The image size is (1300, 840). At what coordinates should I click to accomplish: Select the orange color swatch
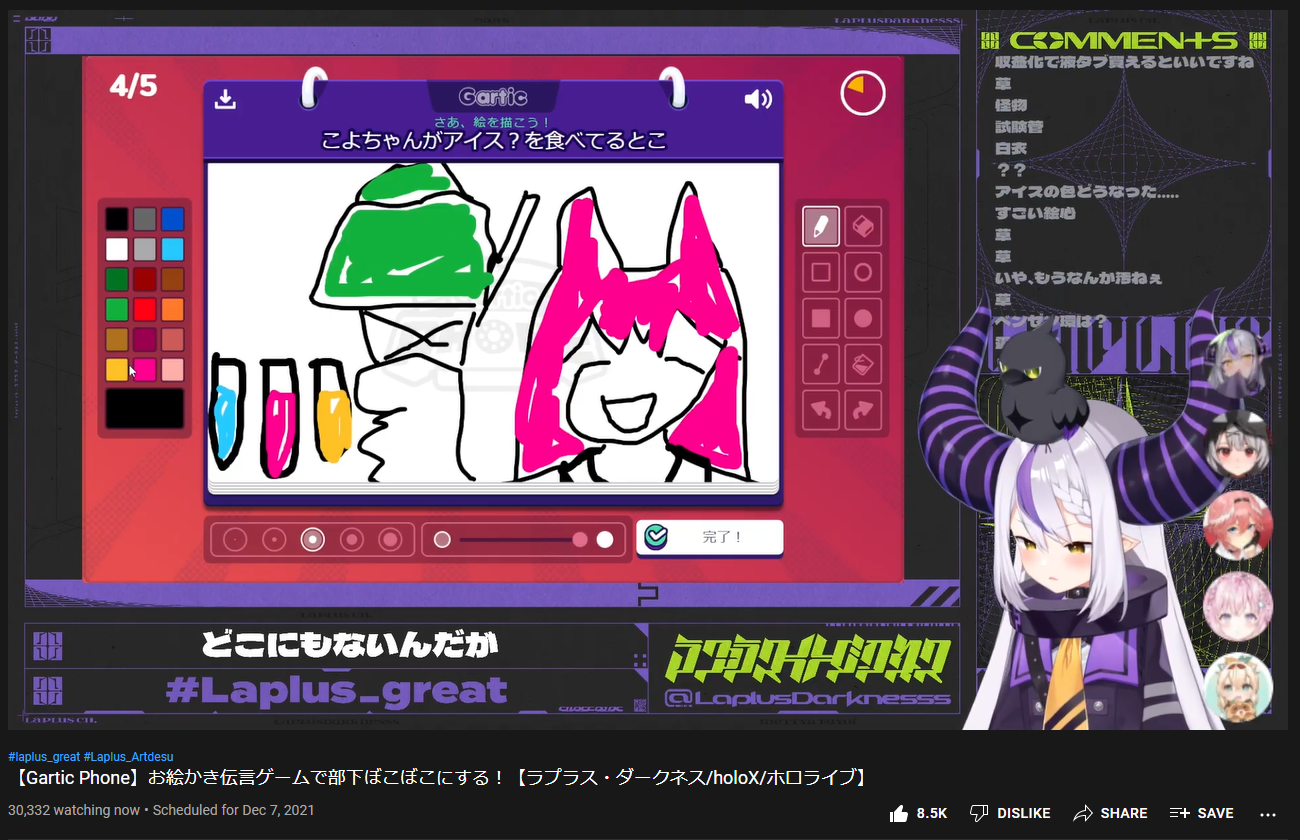pyautogui.click(x=173, y=309)
